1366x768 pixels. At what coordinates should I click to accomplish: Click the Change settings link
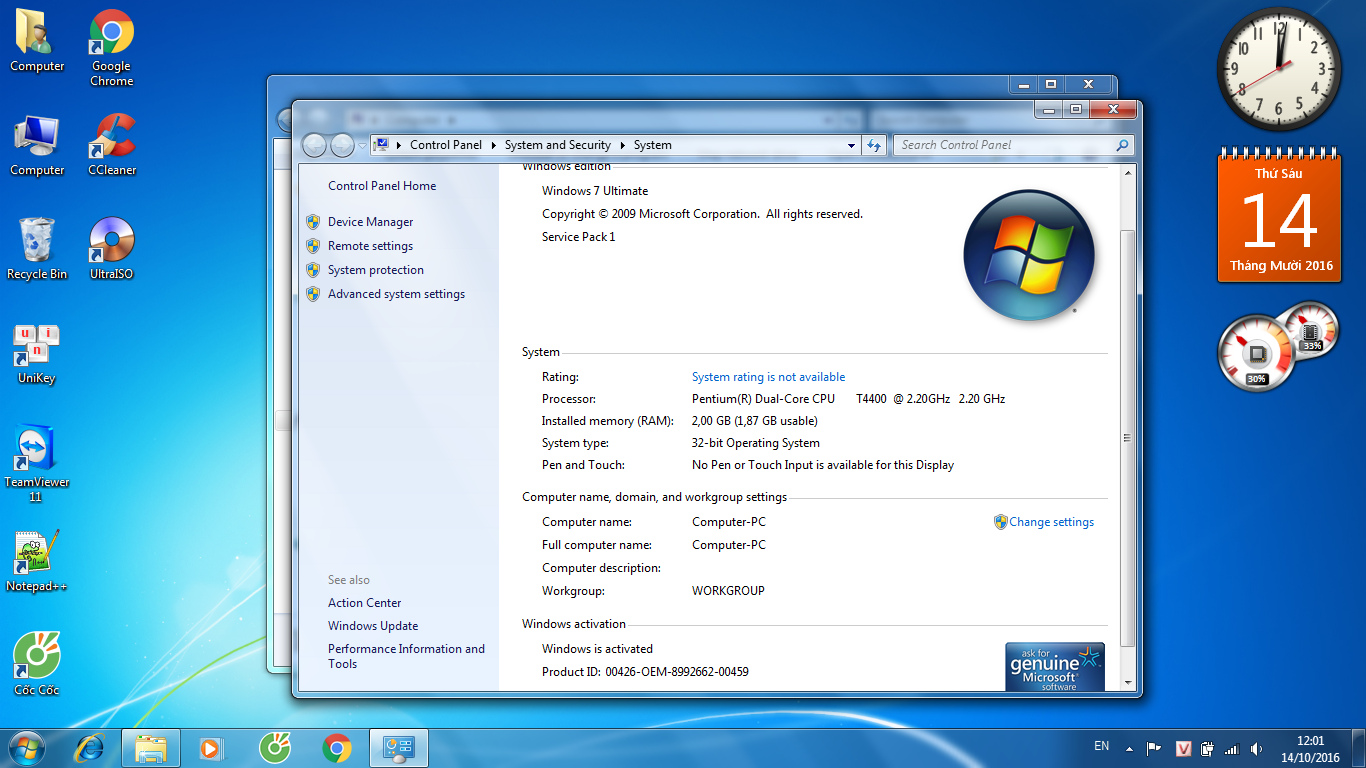coord(1051,522)
